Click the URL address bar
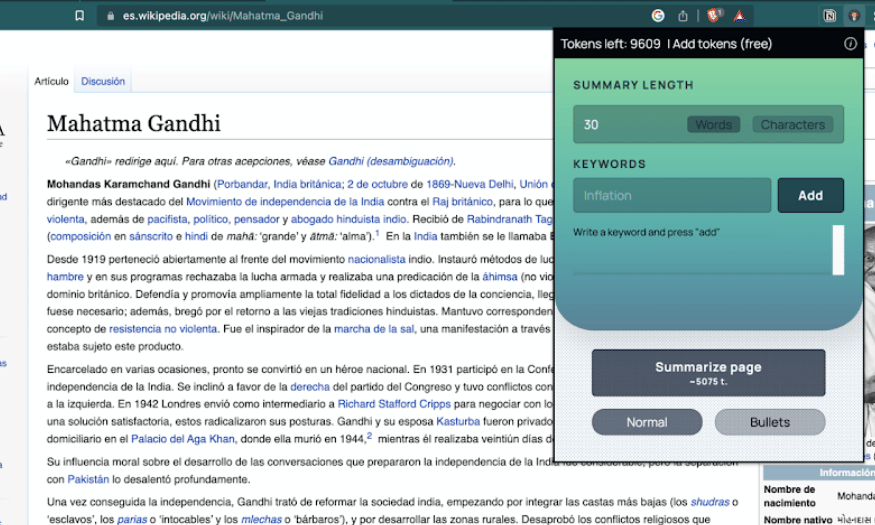 tap(368, 16)
